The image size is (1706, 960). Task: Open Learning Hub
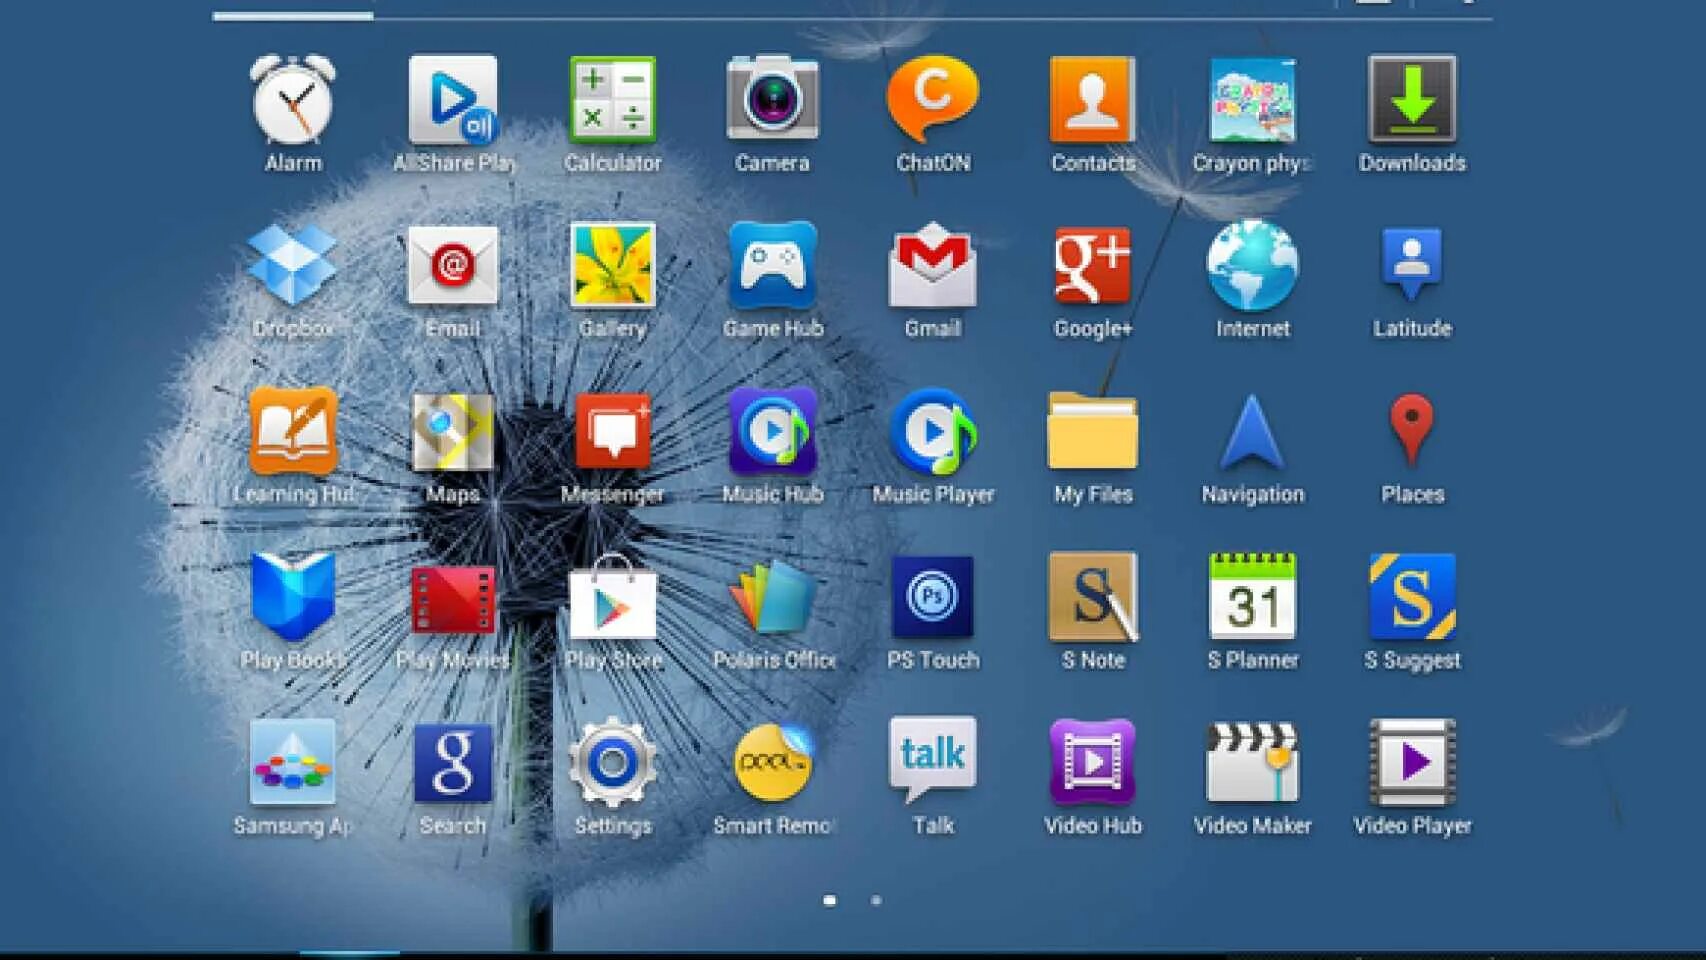point(293,431)
